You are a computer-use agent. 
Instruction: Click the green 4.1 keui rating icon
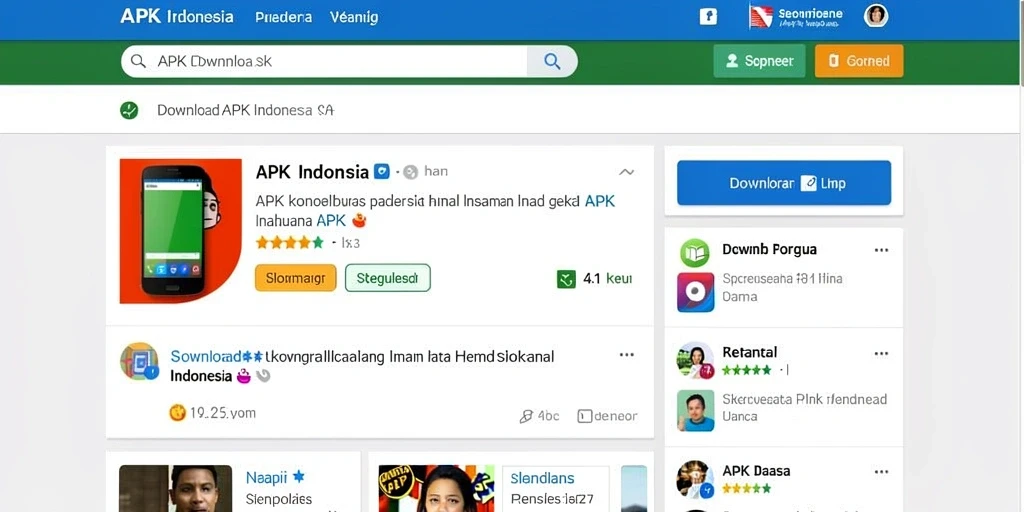click(566, 279)
